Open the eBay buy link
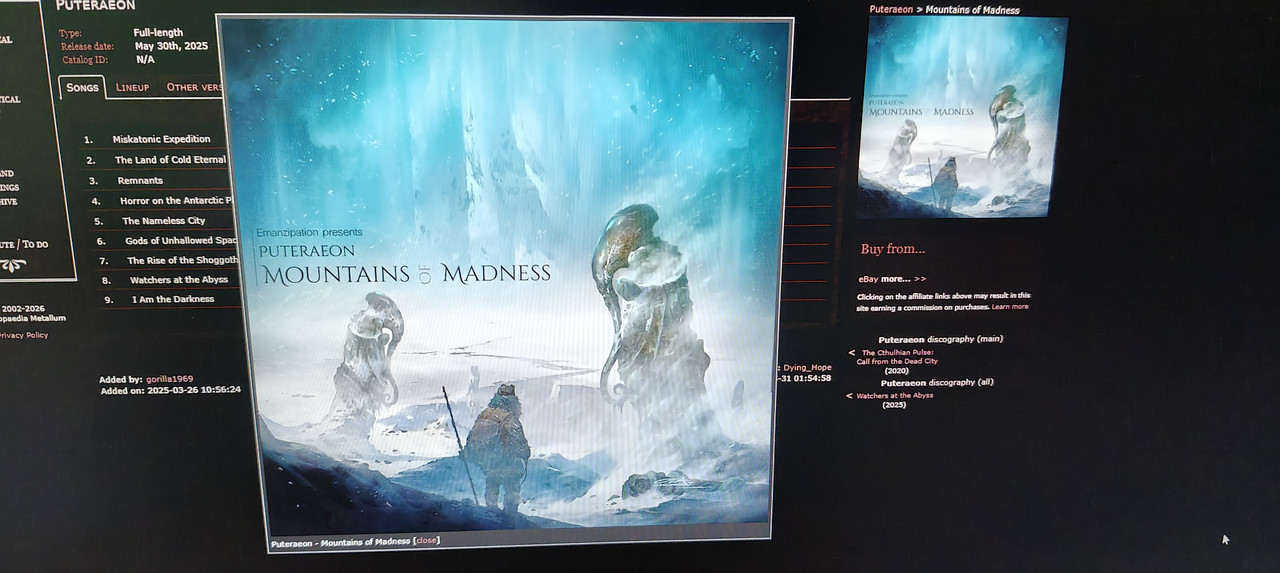 click(868, 279)
